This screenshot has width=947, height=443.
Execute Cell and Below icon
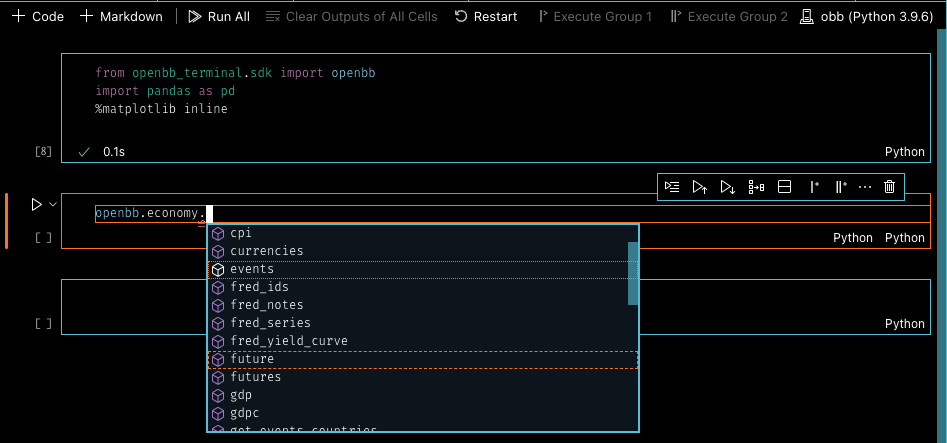pyautogui.click(x=728, y=187)
